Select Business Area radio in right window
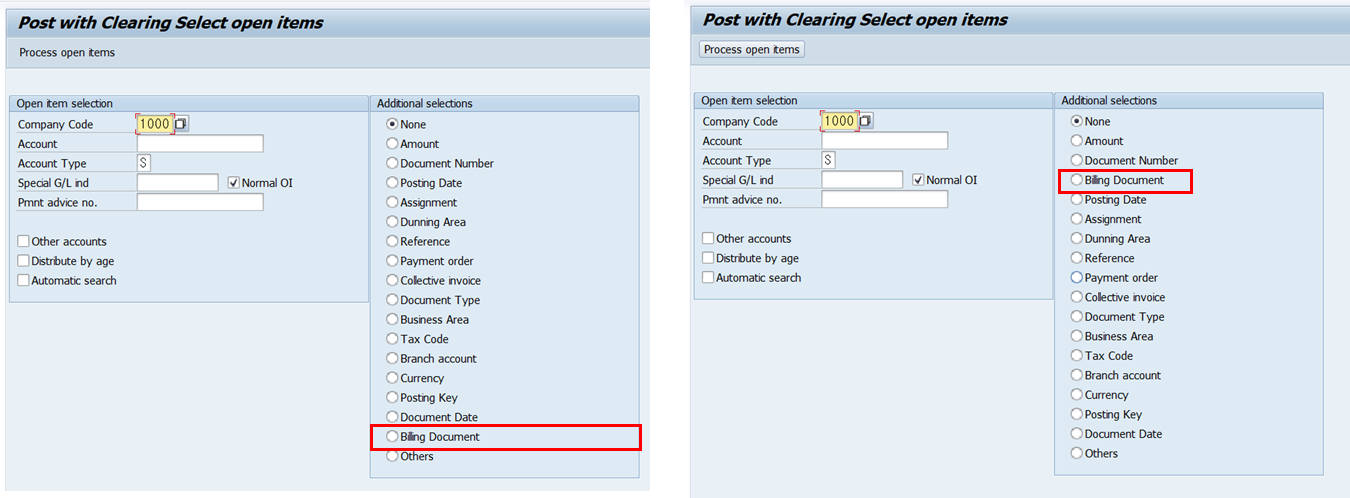The image size is (1350, 498). pyautogui.click(x=1076, y=336)
